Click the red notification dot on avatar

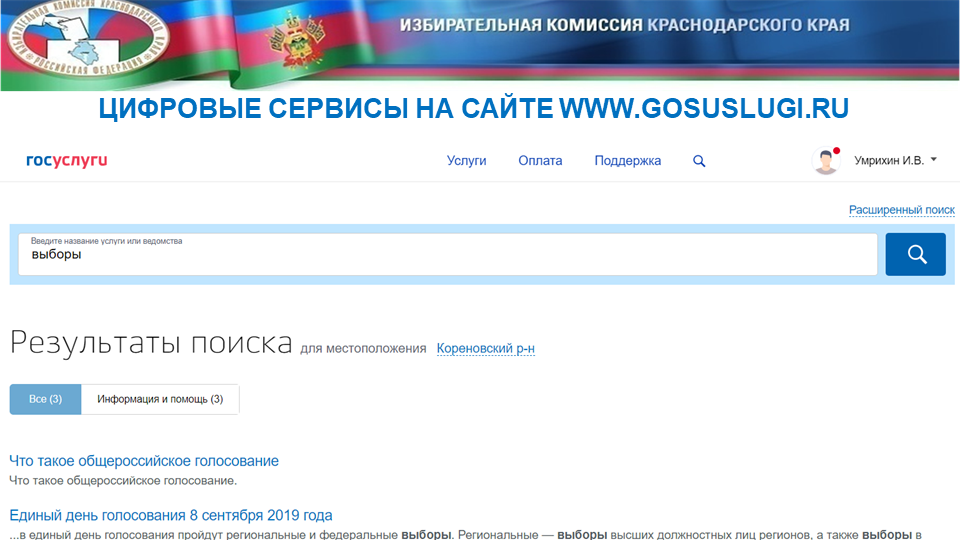point(837,151)
